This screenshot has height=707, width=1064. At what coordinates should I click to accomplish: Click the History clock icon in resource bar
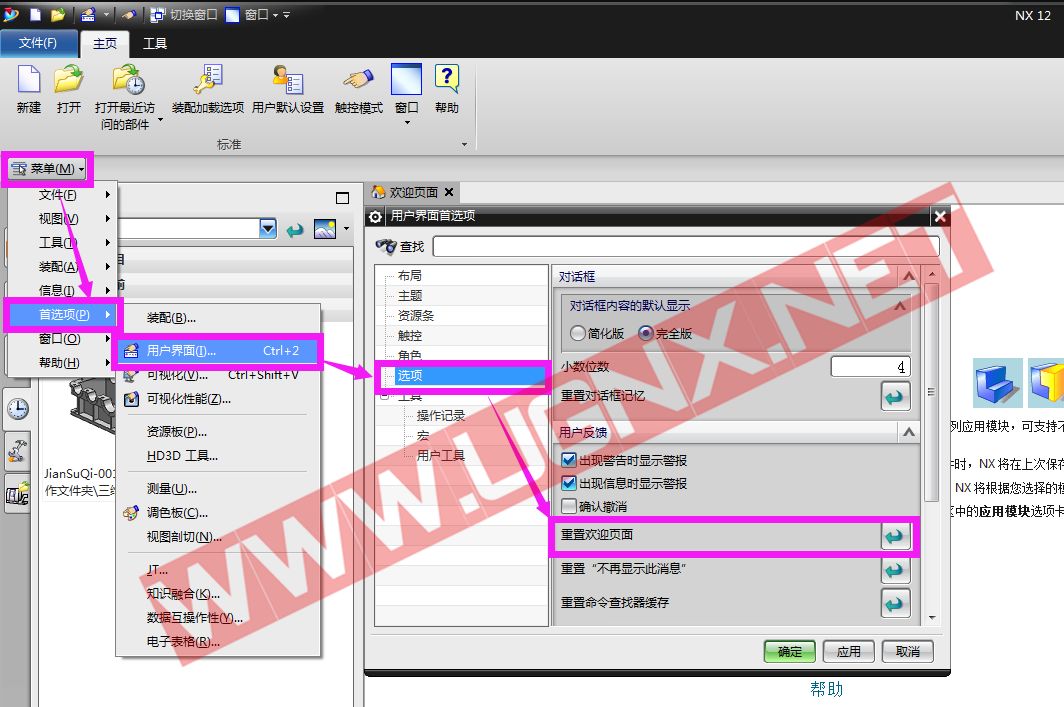click(x=18, y=409)
